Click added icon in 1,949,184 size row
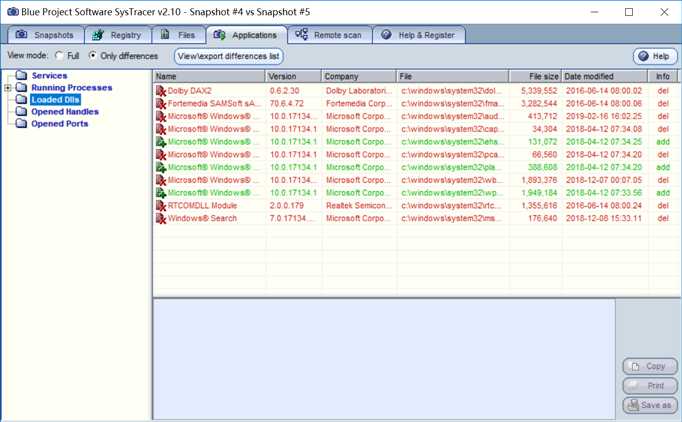 pos(161,193)
